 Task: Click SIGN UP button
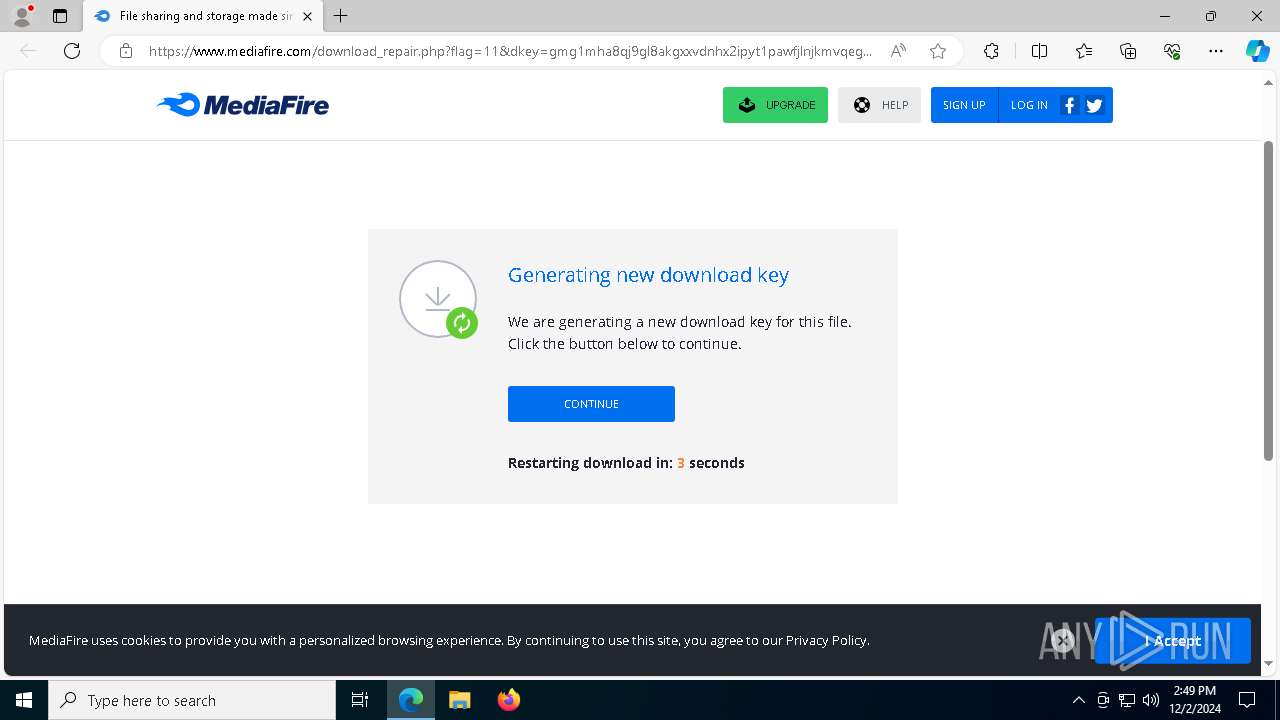(x=964, y=105)
